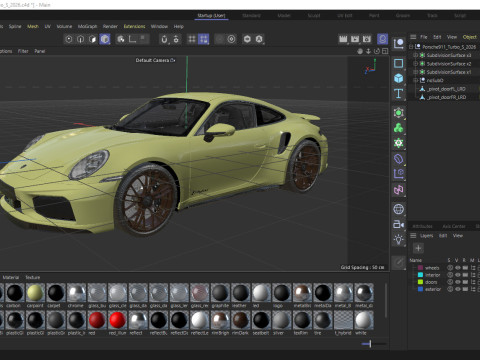The width and height of the screenshot is (480, 360).
Task: Click the purple Redshift icon on toolbar
Action: (383, 39)
